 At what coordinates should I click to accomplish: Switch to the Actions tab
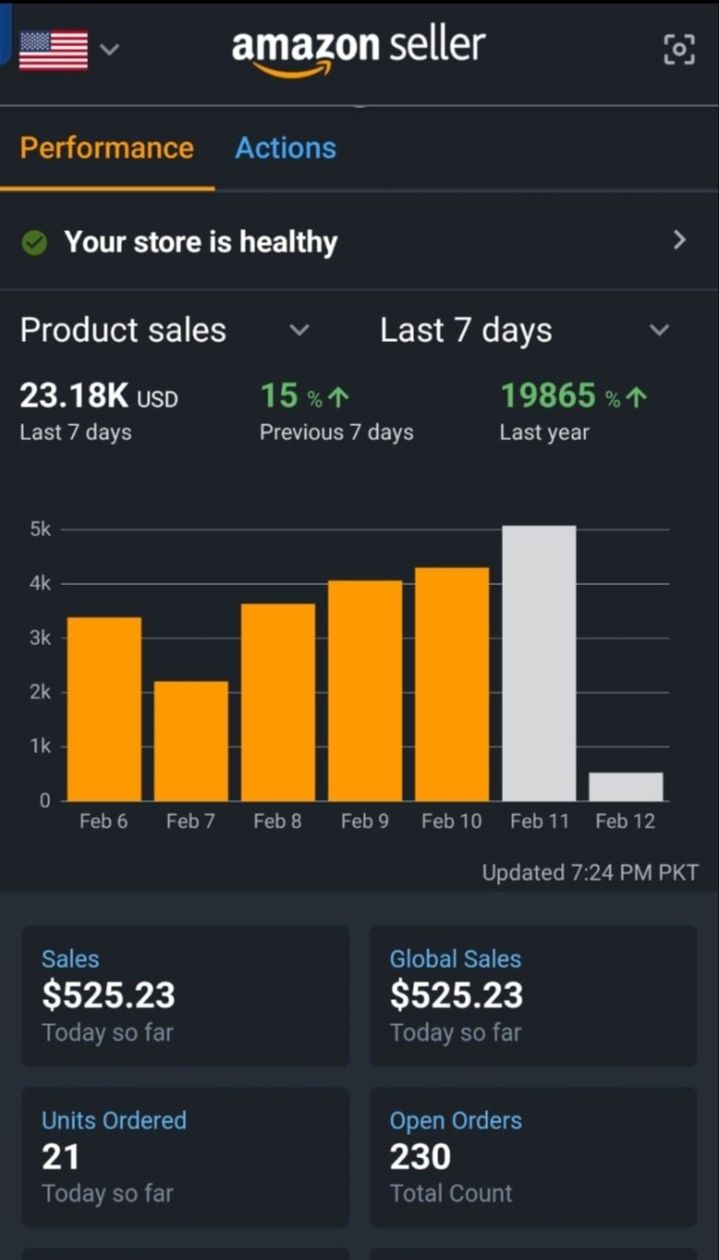click(x=285, y=148)
